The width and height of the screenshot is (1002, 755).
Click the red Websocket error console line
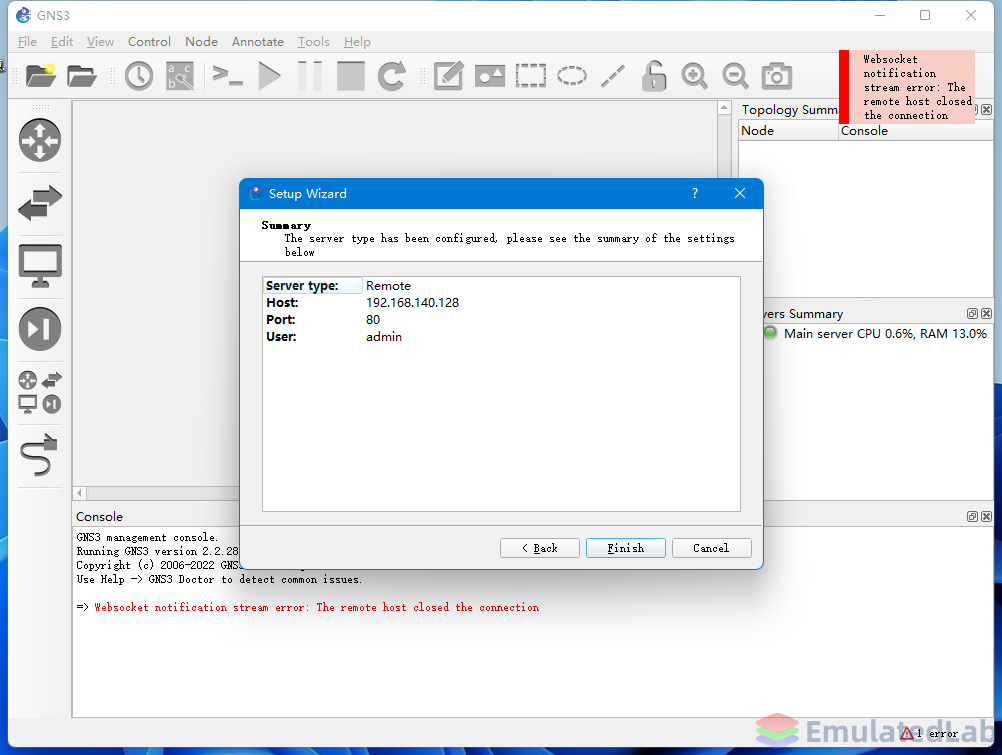pos(316,607)
